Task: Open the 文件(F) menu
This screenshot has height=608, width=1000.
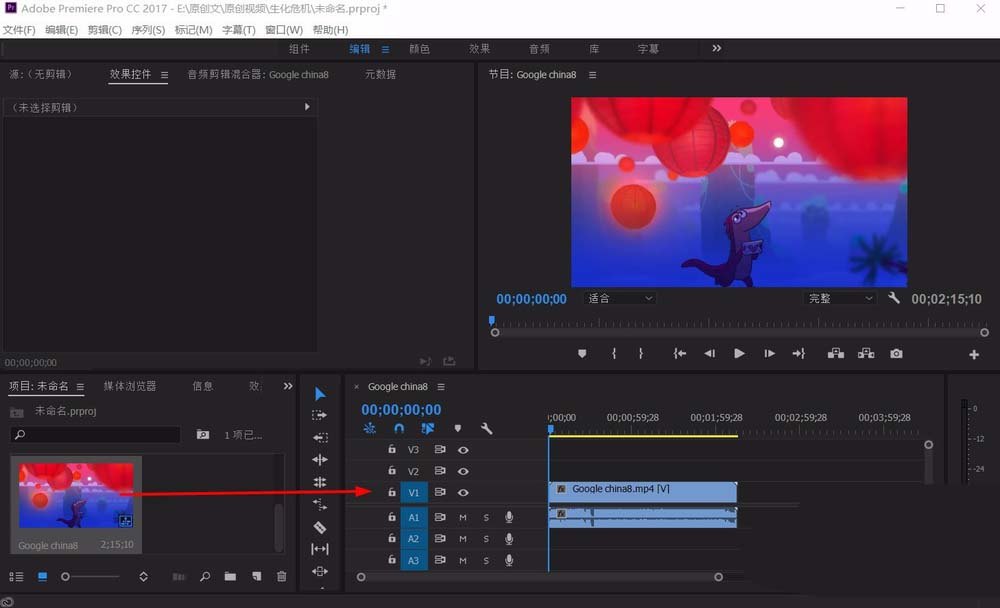Action: [x=18, y=30]
